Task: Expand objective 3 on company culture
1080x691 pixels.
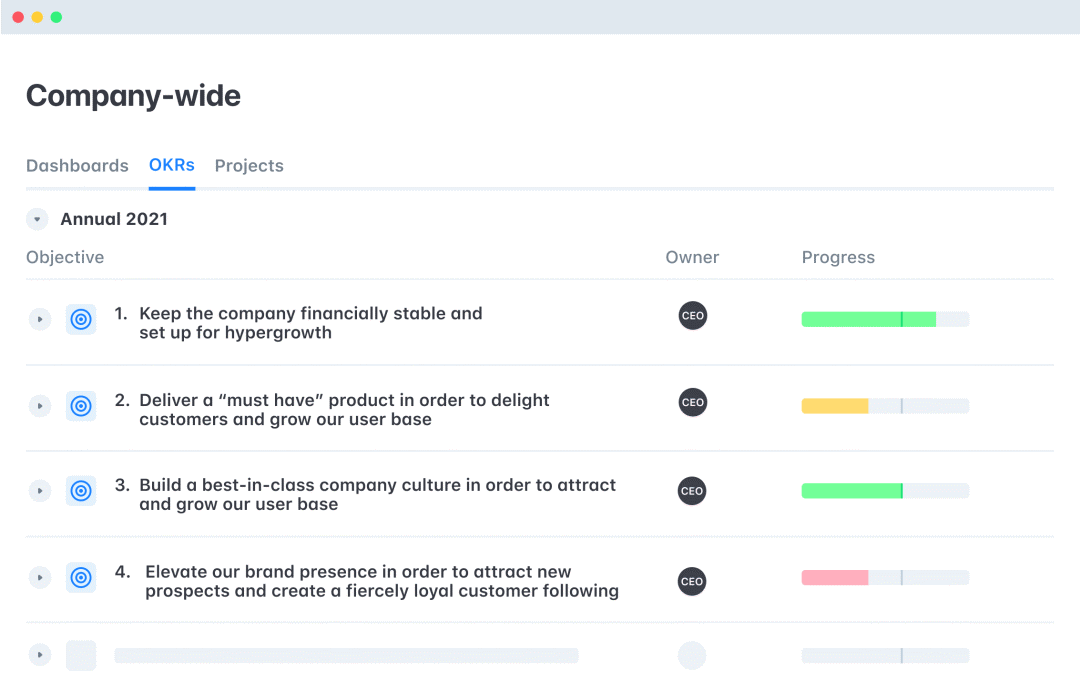Action: 39,491
